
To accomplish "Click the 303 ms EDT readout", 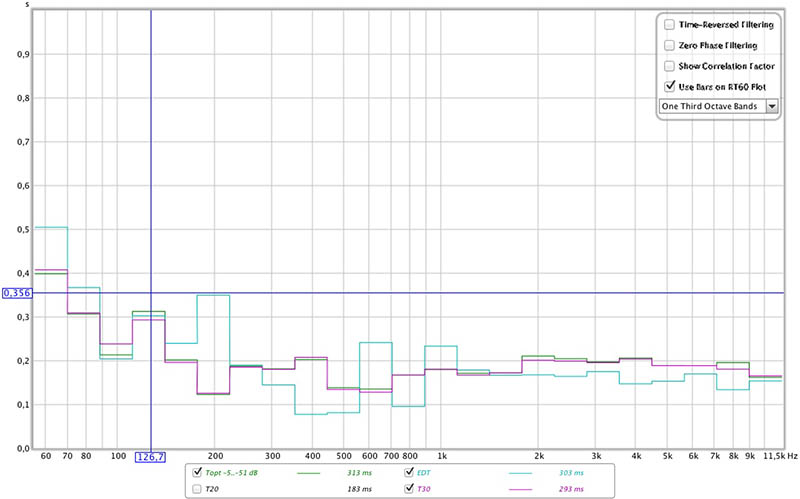I will 570,471.
